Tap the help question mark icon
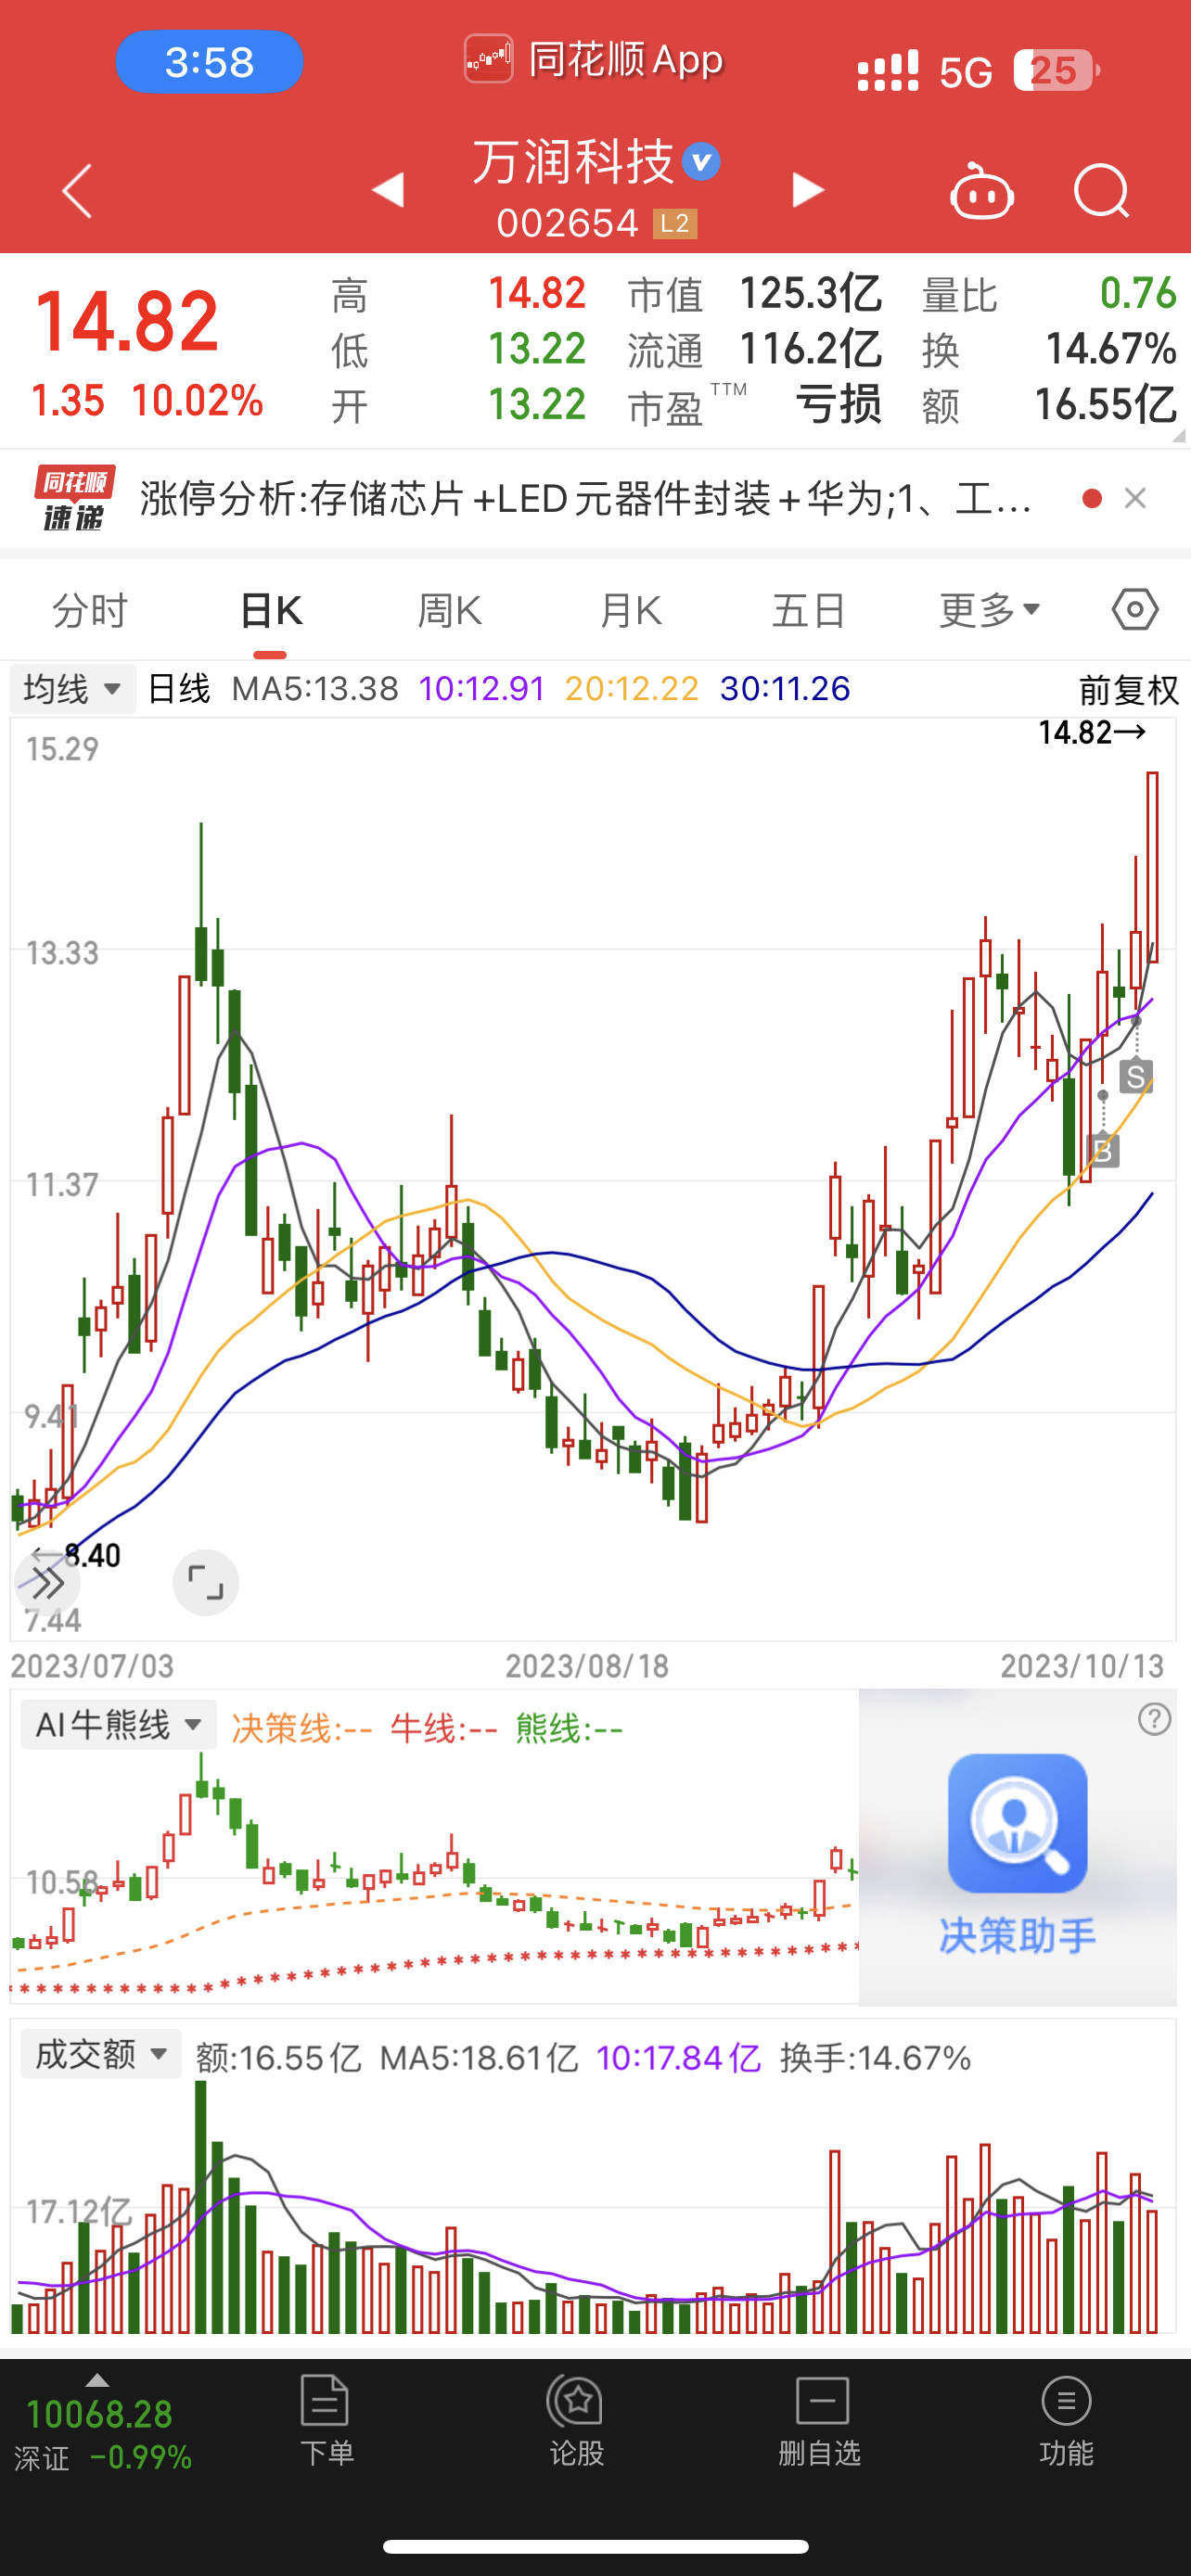Screen dimensions: 1191x2576 tap(1154, 1719)
